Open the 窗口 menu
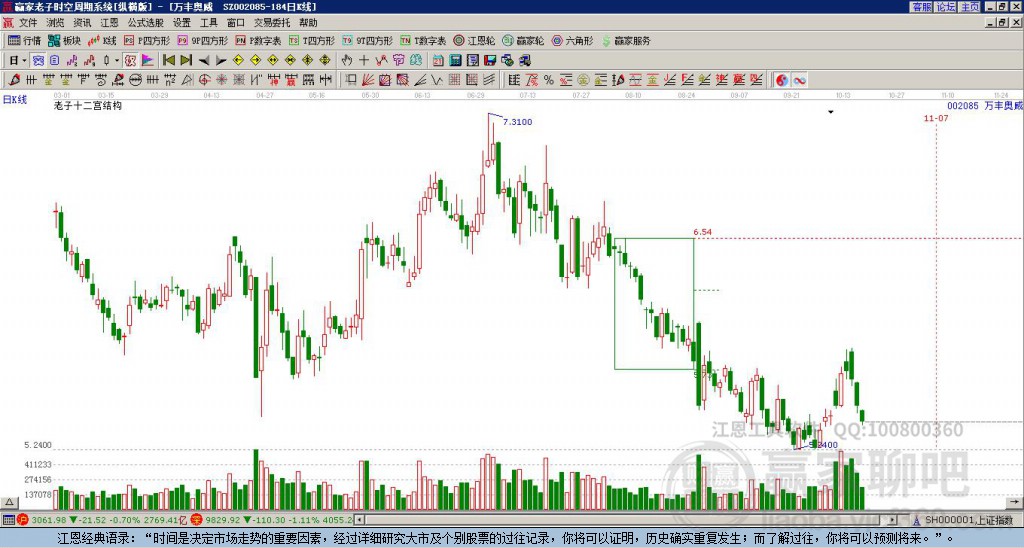Viewport: 1024px width, 548px height. [x=236, y=23]
